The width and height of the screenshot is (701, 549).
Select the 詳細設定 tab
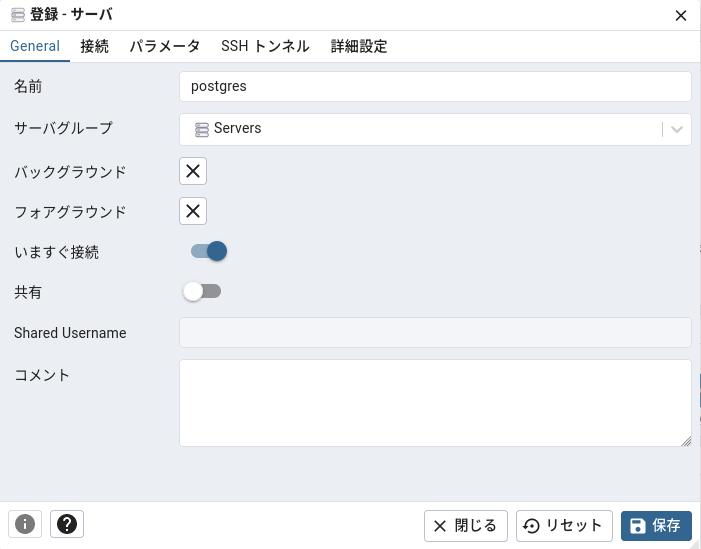(359, 46)
